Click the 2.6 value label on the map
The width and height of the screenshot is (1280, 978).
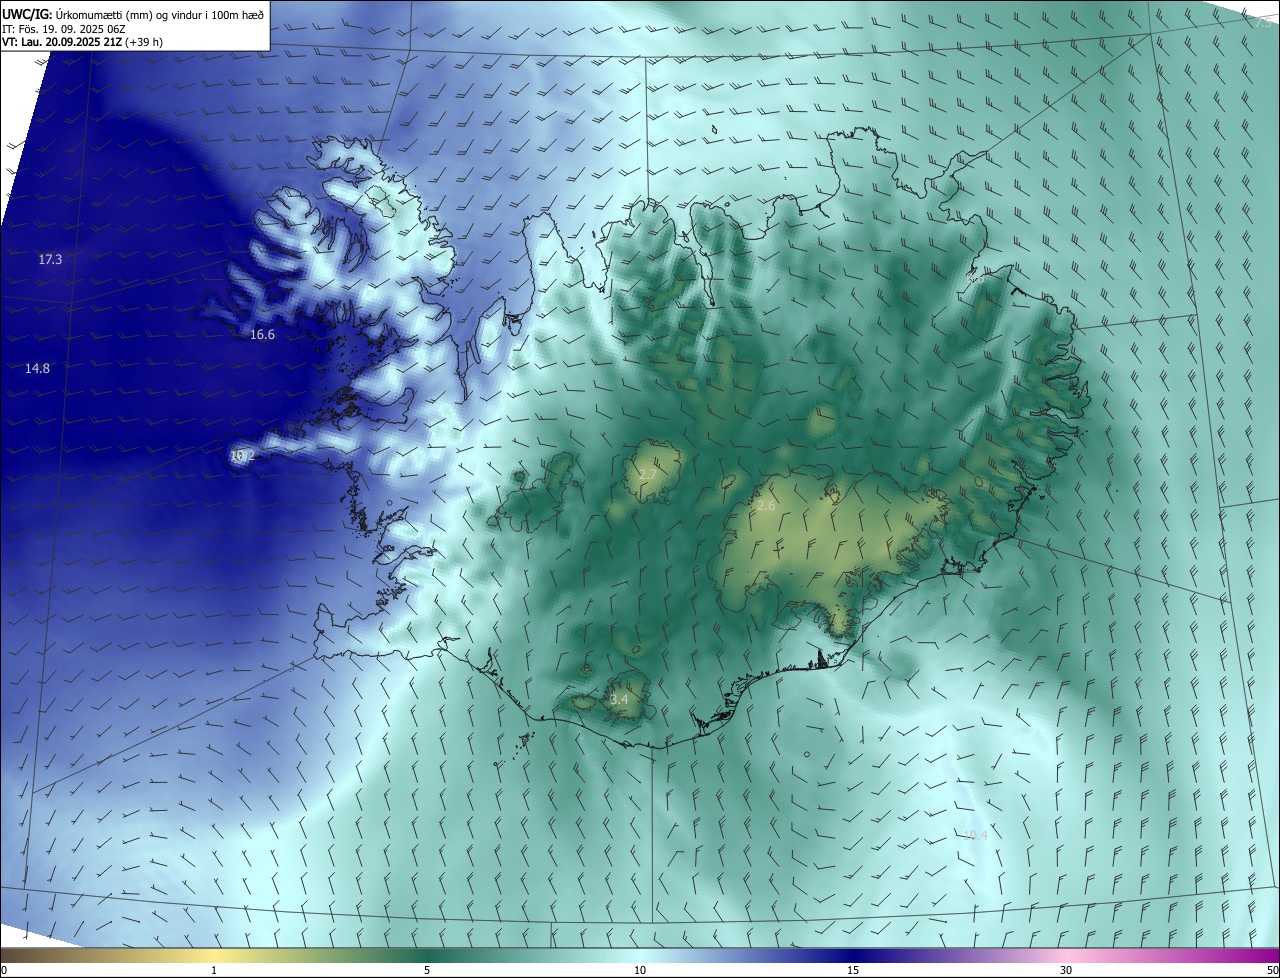tap(766, 507)
